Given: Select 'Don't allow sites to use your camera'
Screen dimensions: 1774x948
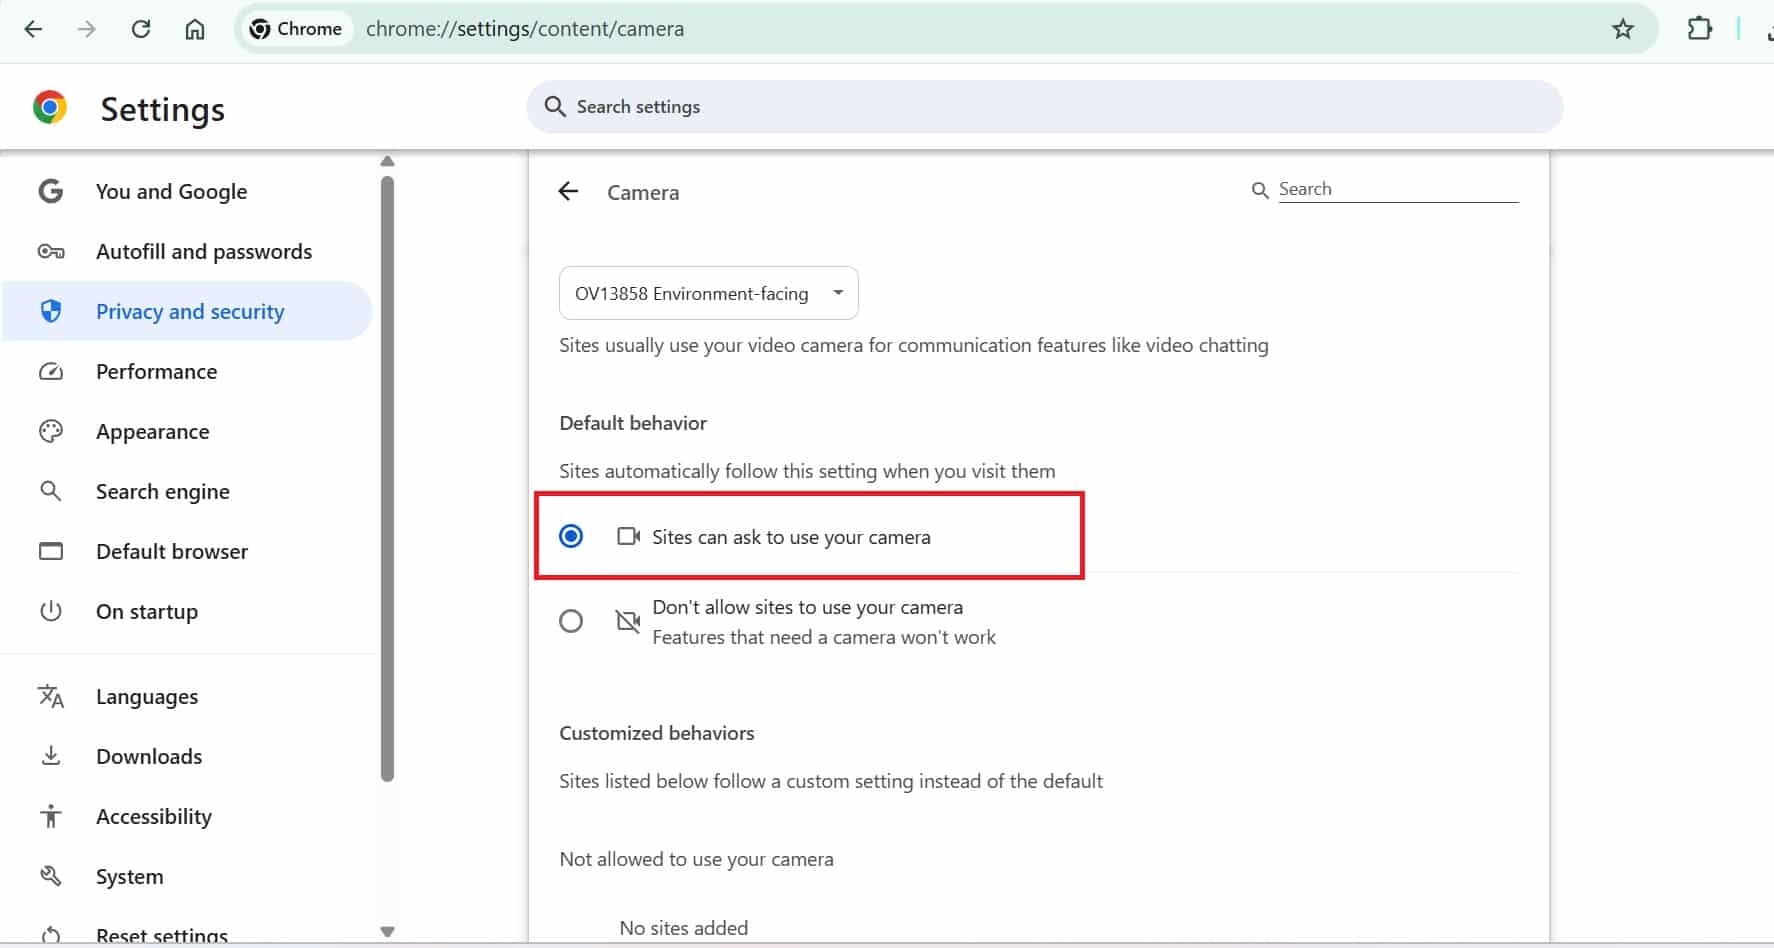Looking at the screenshot, I should (x=571, y=622).
